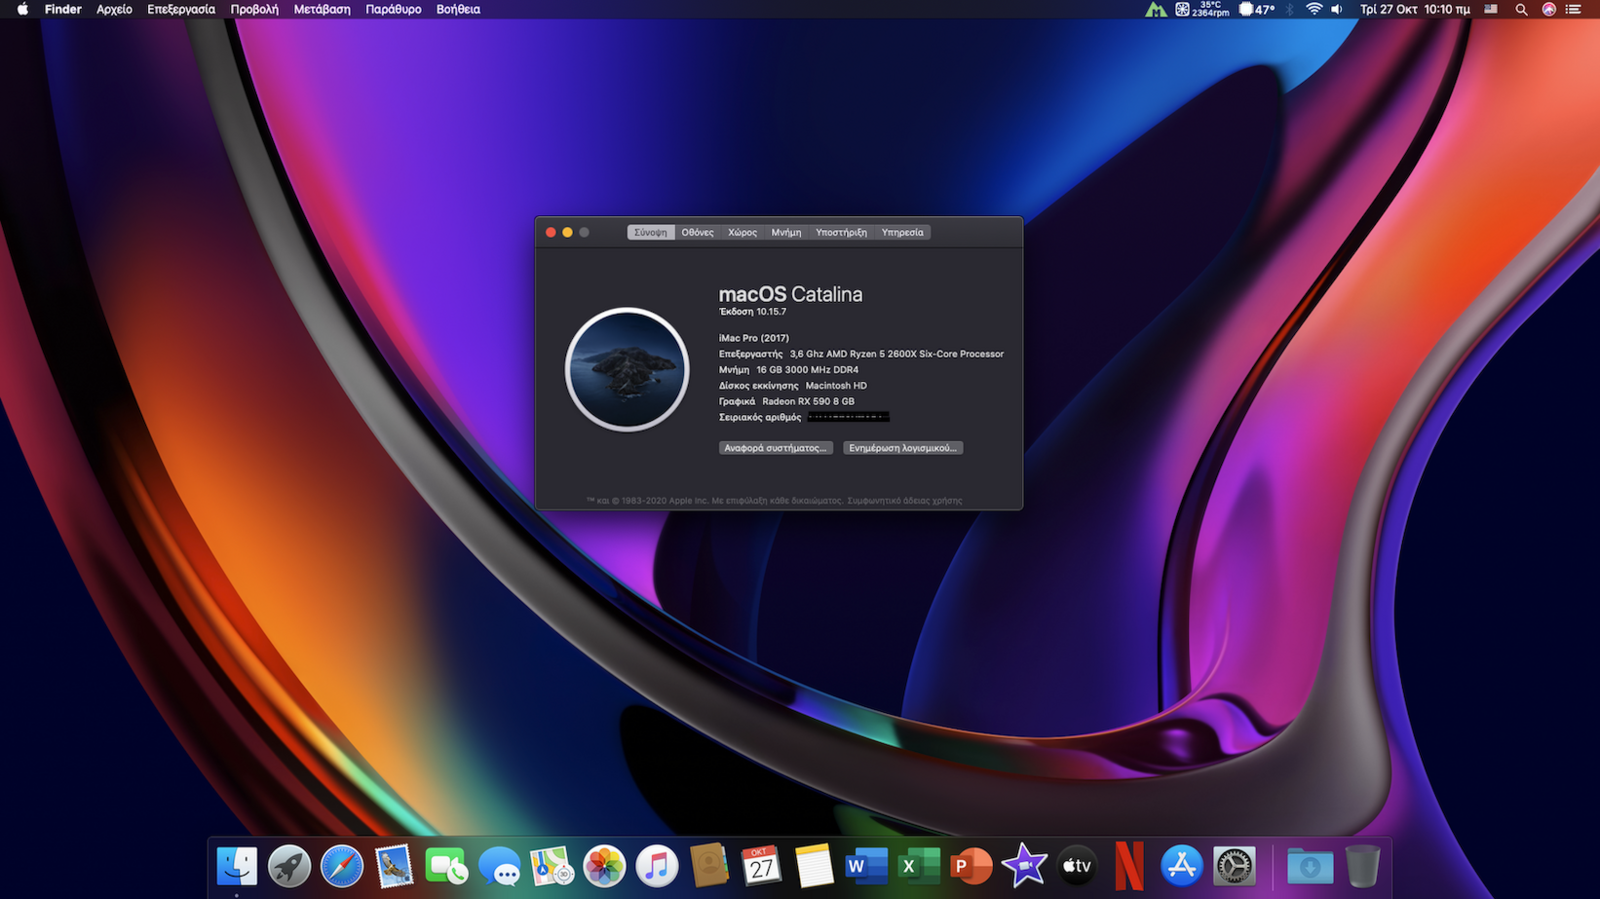
Task: Open the Βοήθεια menu
Action: tap(458, 9)
